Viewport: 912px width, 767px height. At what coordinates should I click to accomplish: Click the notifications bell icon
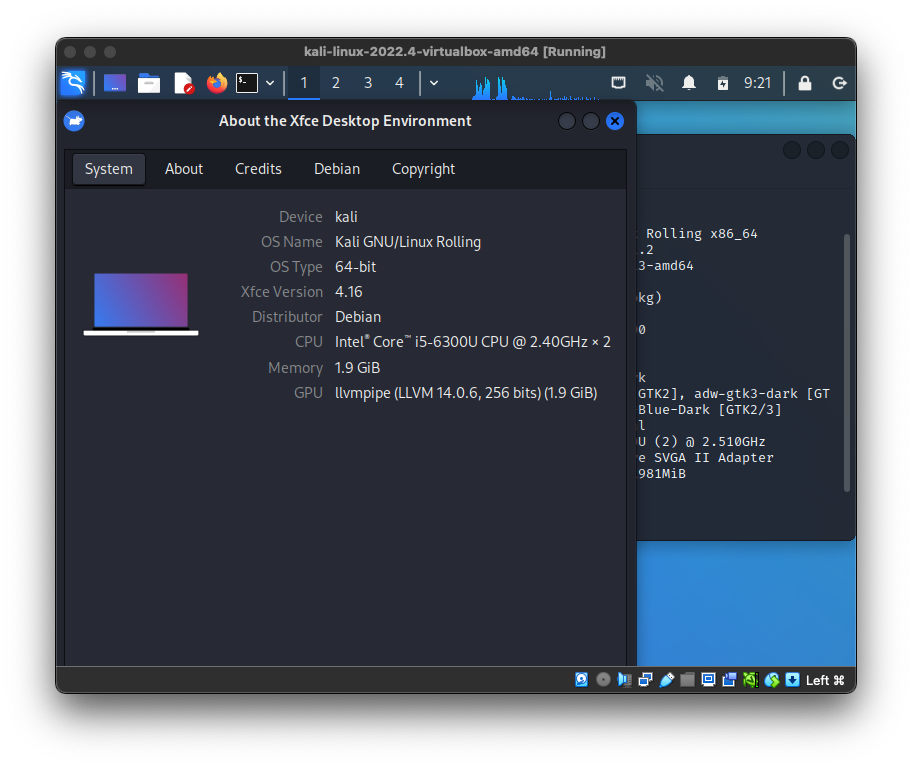coord(689,83)
